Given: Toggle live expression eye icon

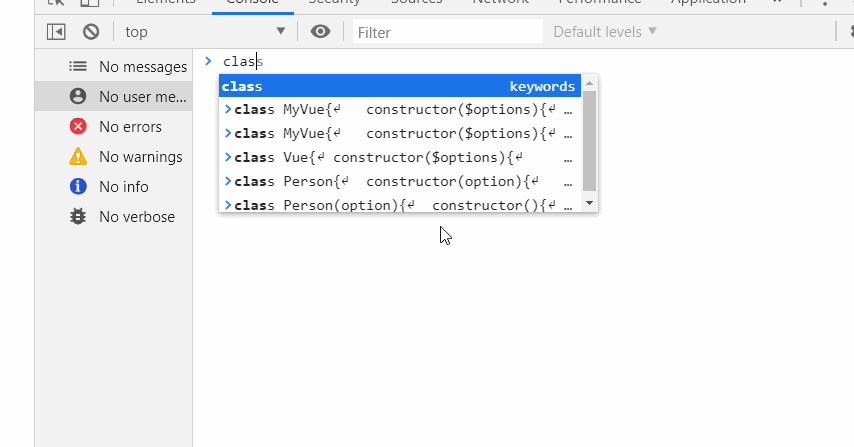Looking at the screenshot, I should [x=320, y=32].
